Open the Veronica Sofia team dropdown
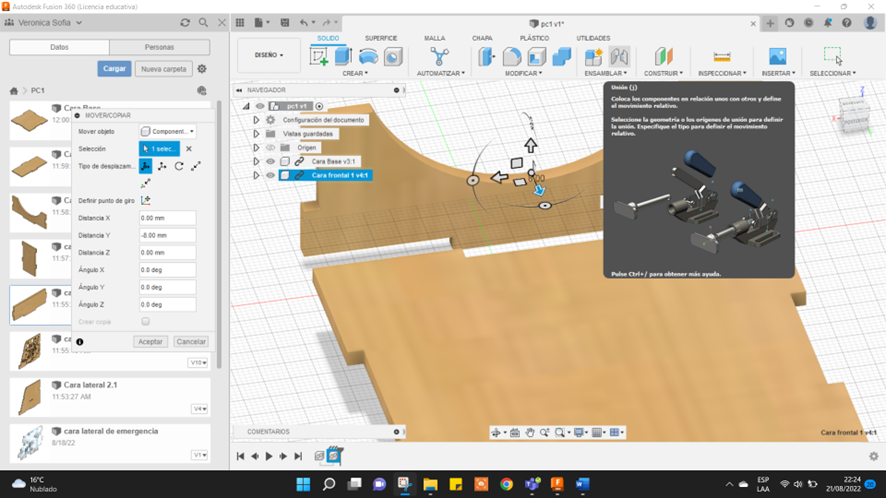Screen dimensions: 886x498 click(50, 23)
